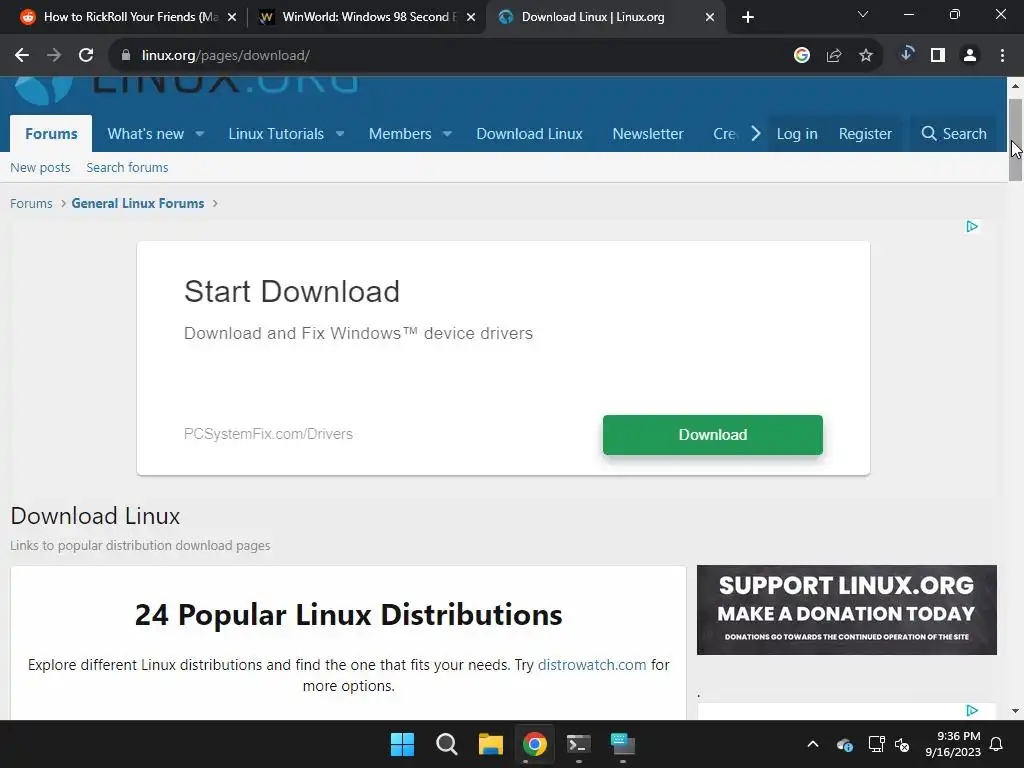Open Download Linux nav item
This screenshot has height=768, width=1024.
tap(530, 134)
